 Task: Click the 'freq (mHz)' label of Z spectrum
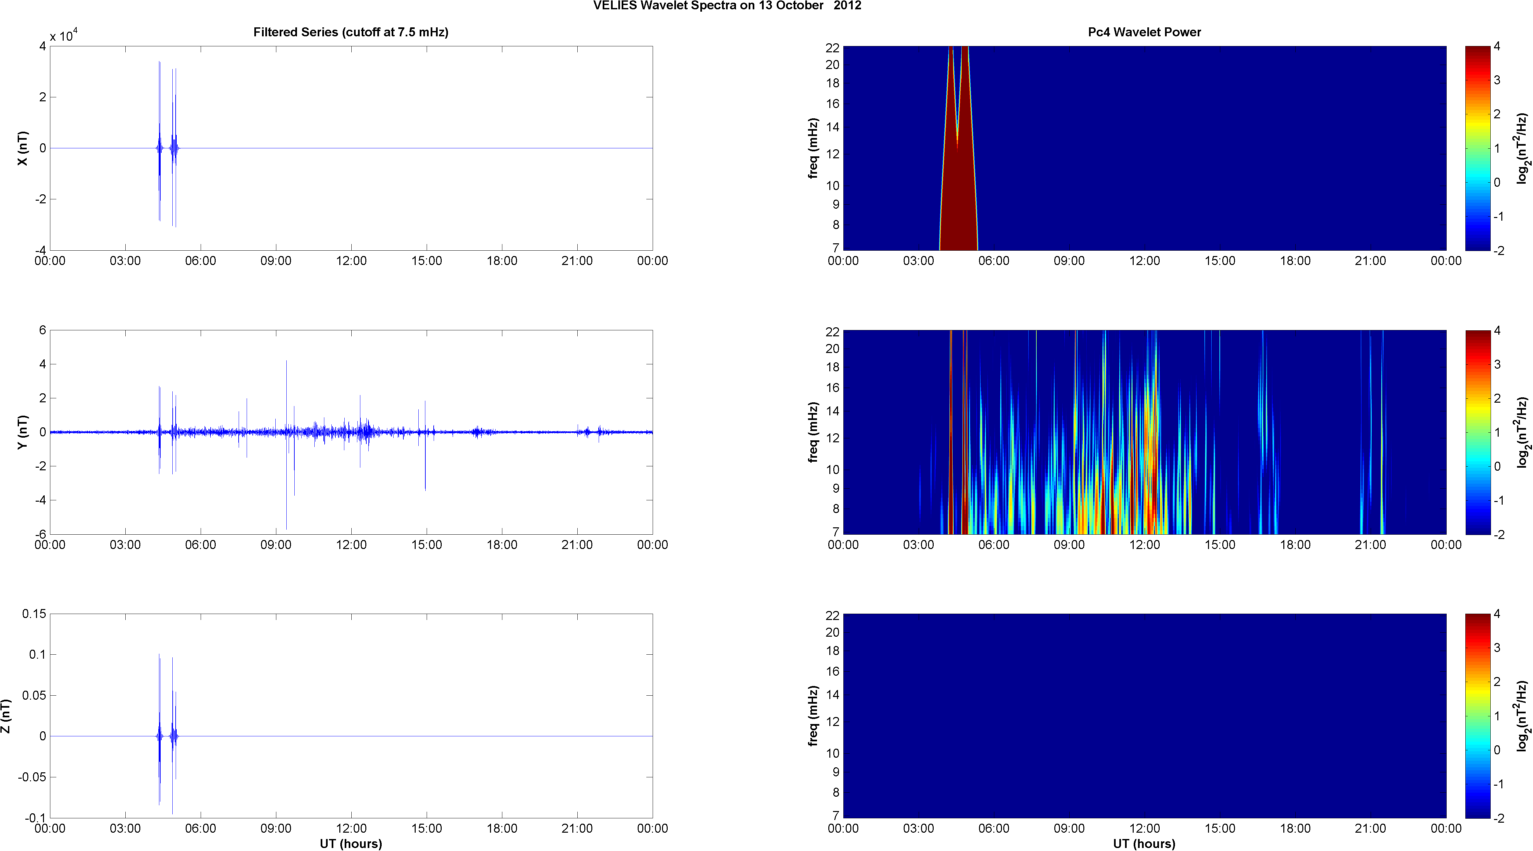click(x=814, y=716)
